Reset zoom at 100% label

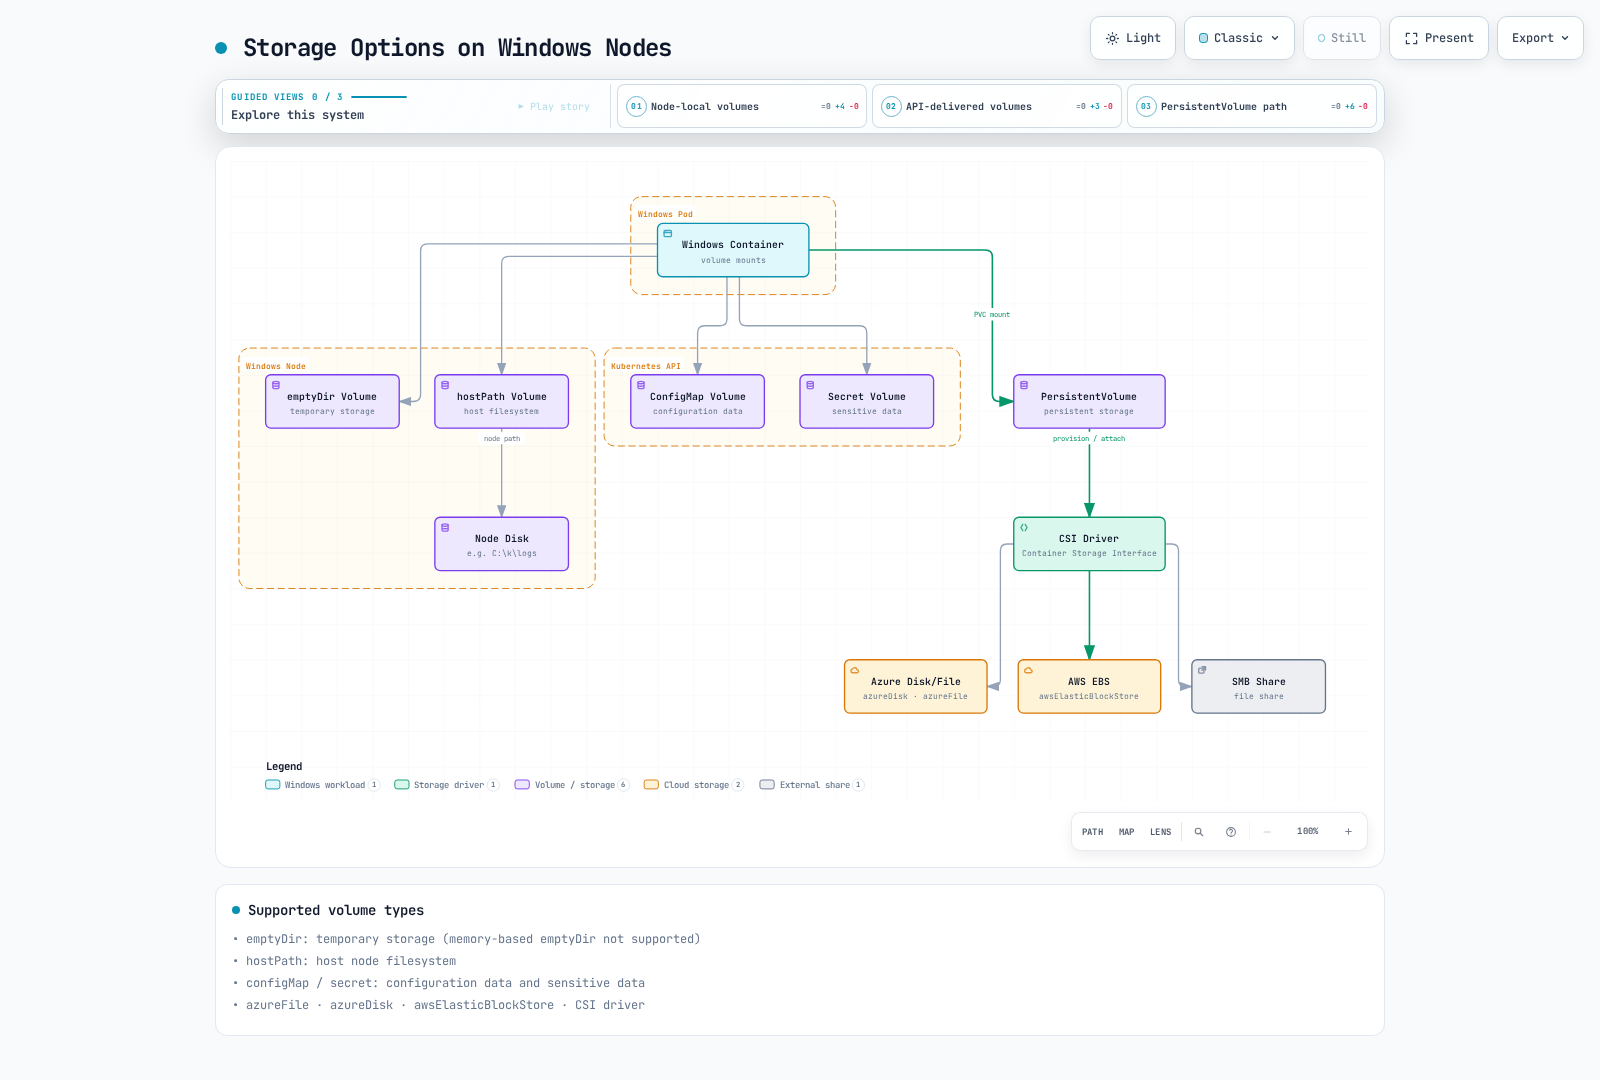point(1308,832)
